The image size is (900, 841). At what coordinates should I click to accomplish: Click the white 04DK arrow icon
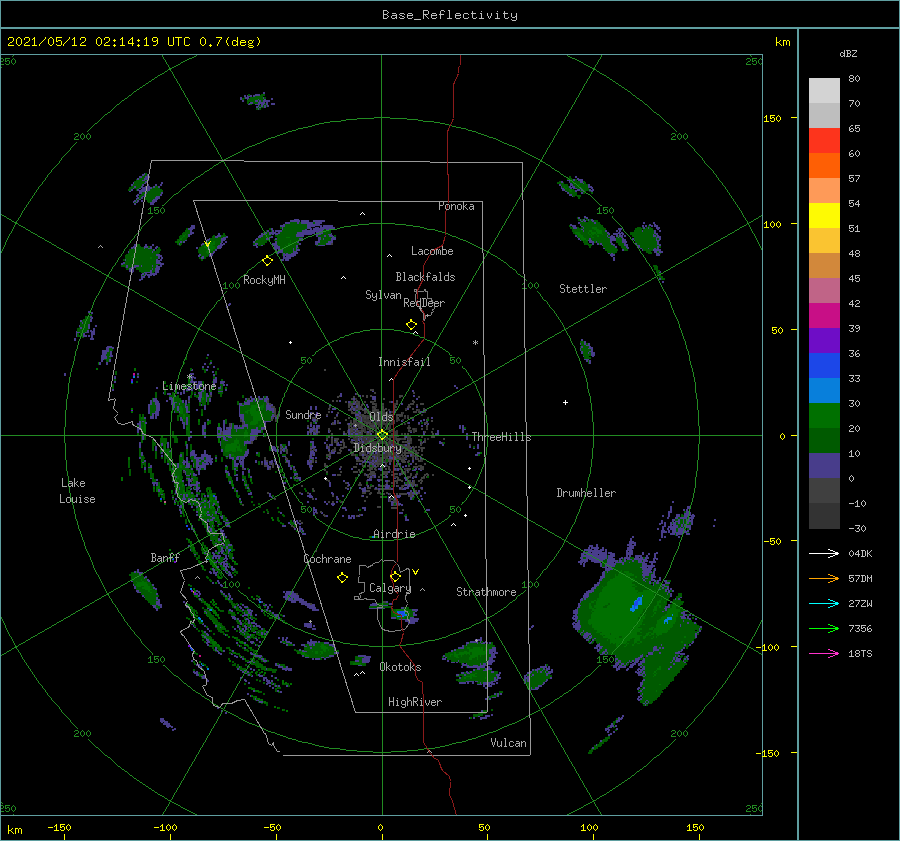824,553
